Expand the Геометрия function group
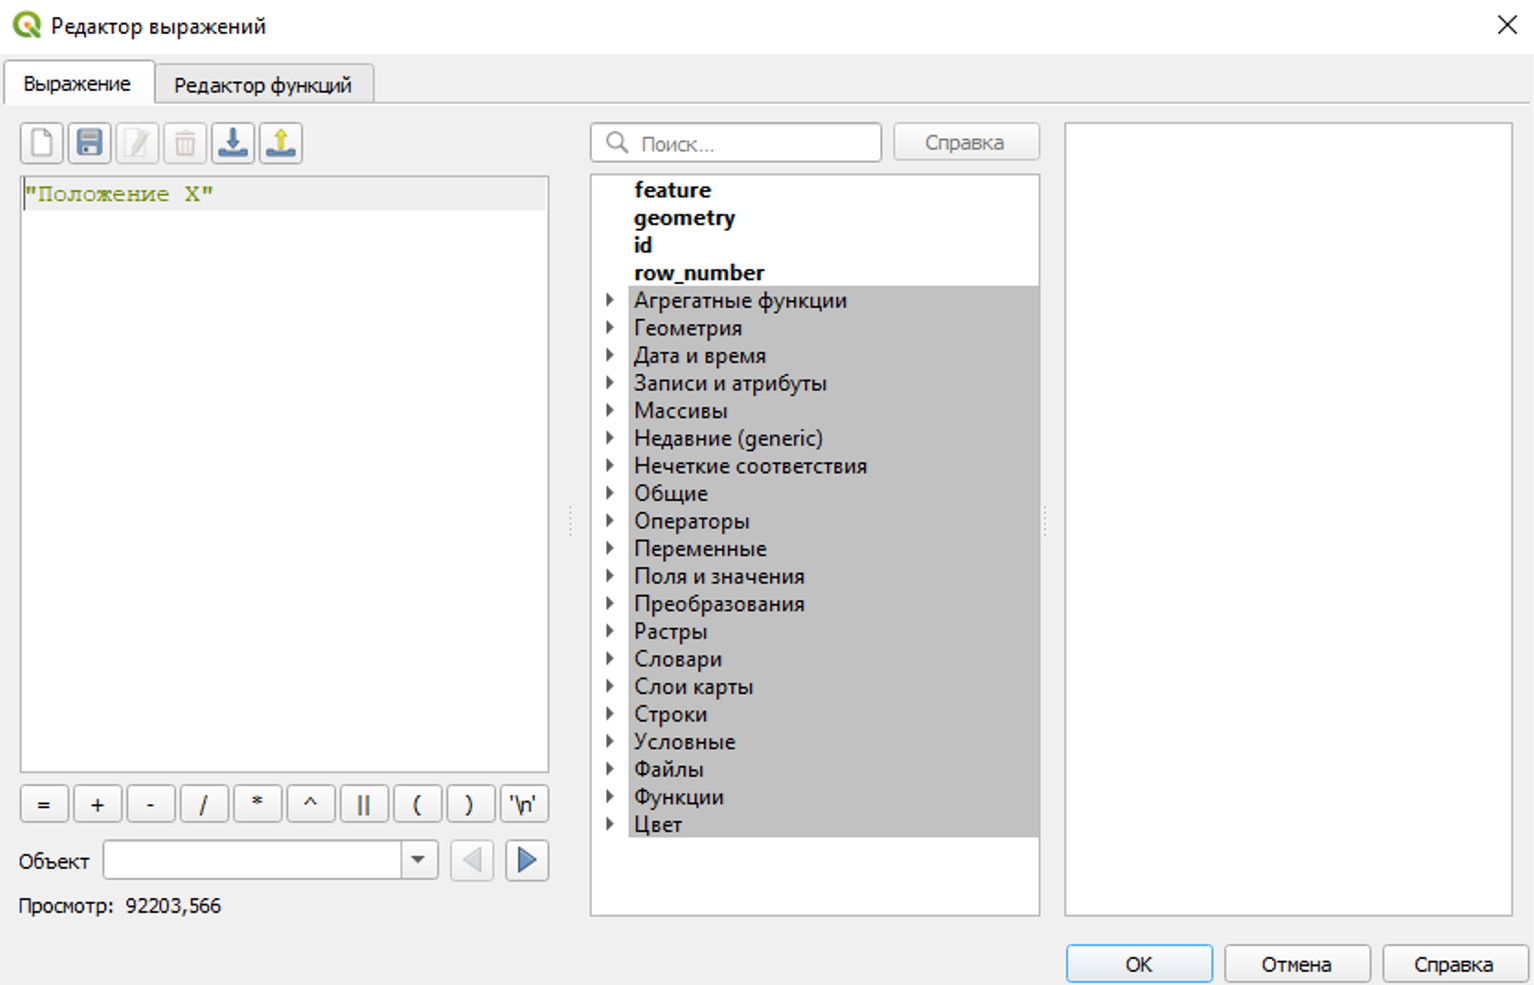Screen dimensions: 1534x985 click(x=610, y=327)
